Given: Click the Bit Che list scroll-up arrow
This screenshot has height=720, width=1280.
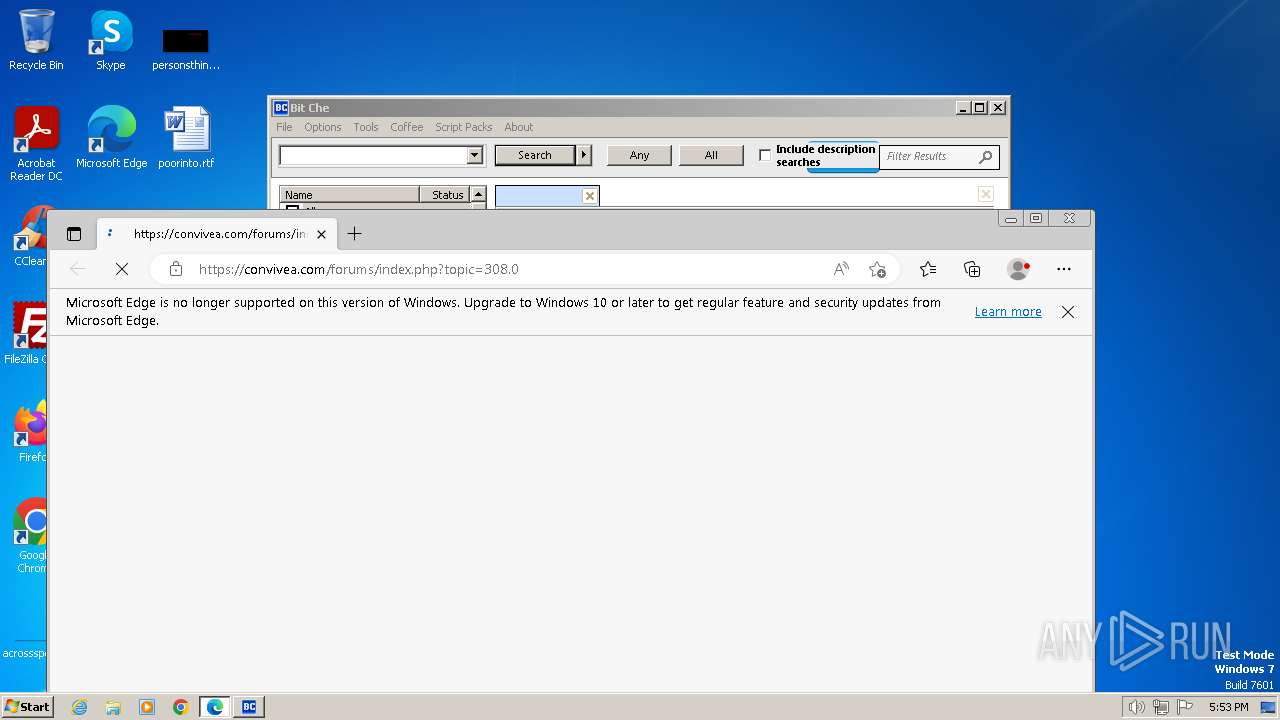Looking at the screenshot, I should click(478, 195).
